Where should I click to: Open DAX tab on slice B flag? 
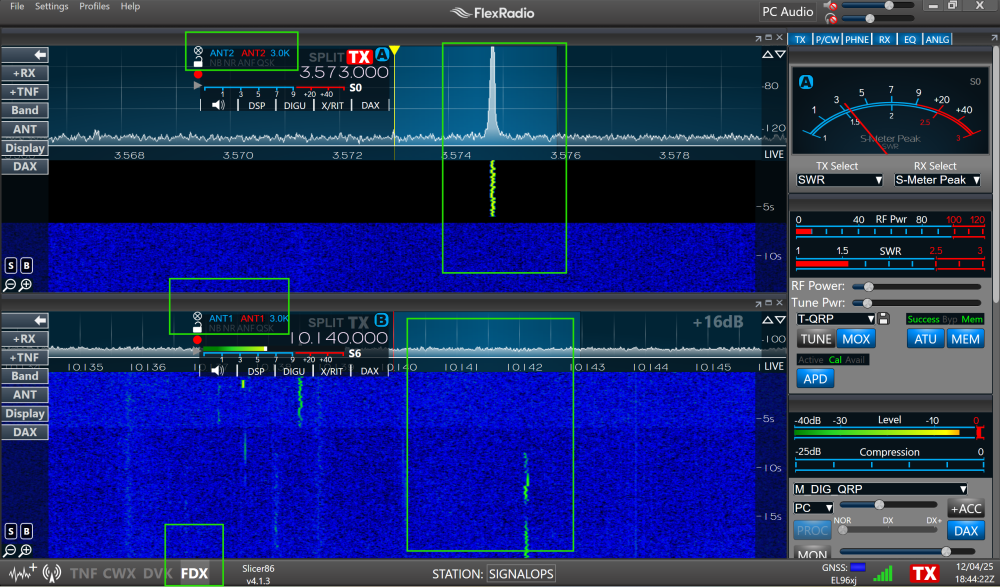click(369, 371)
